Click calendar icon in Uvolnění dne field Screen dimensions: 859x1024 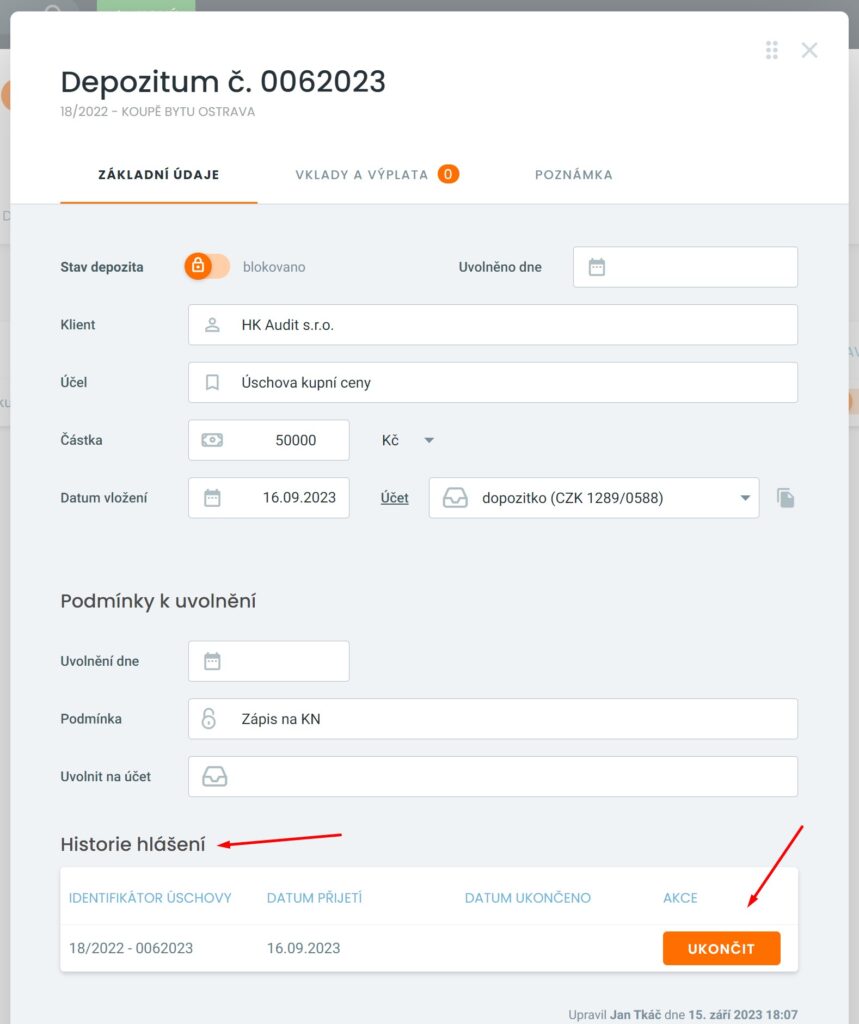212,661
